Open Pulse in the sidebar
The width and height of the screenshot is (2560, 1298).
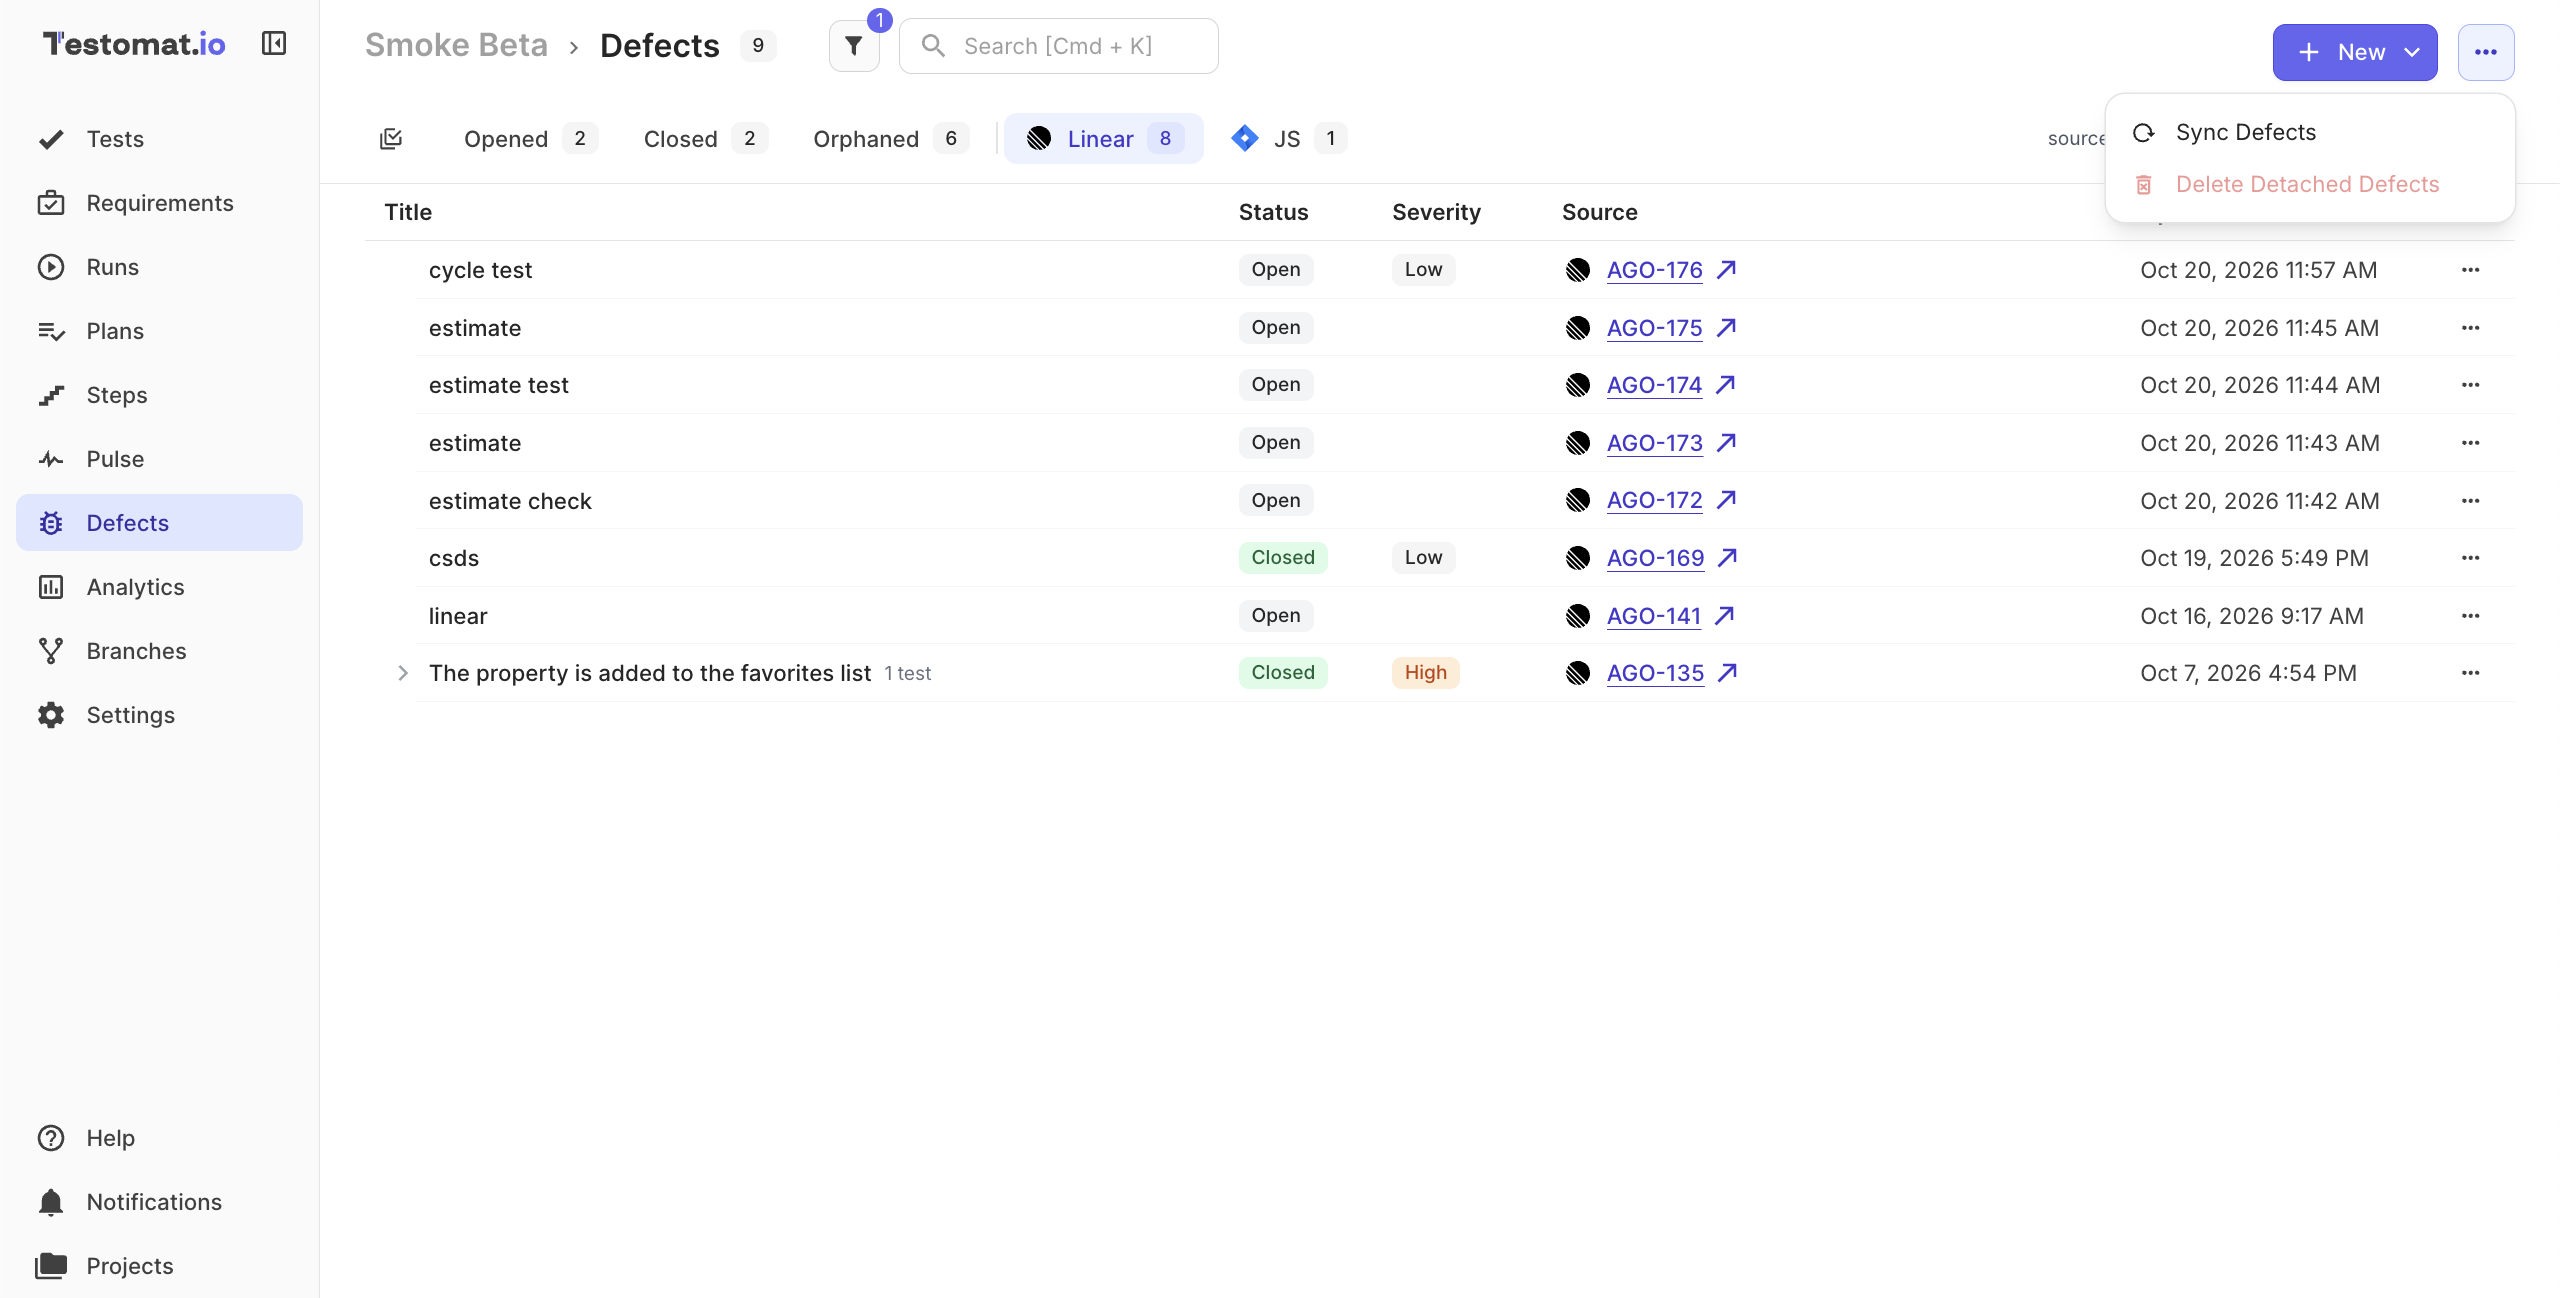159,459
